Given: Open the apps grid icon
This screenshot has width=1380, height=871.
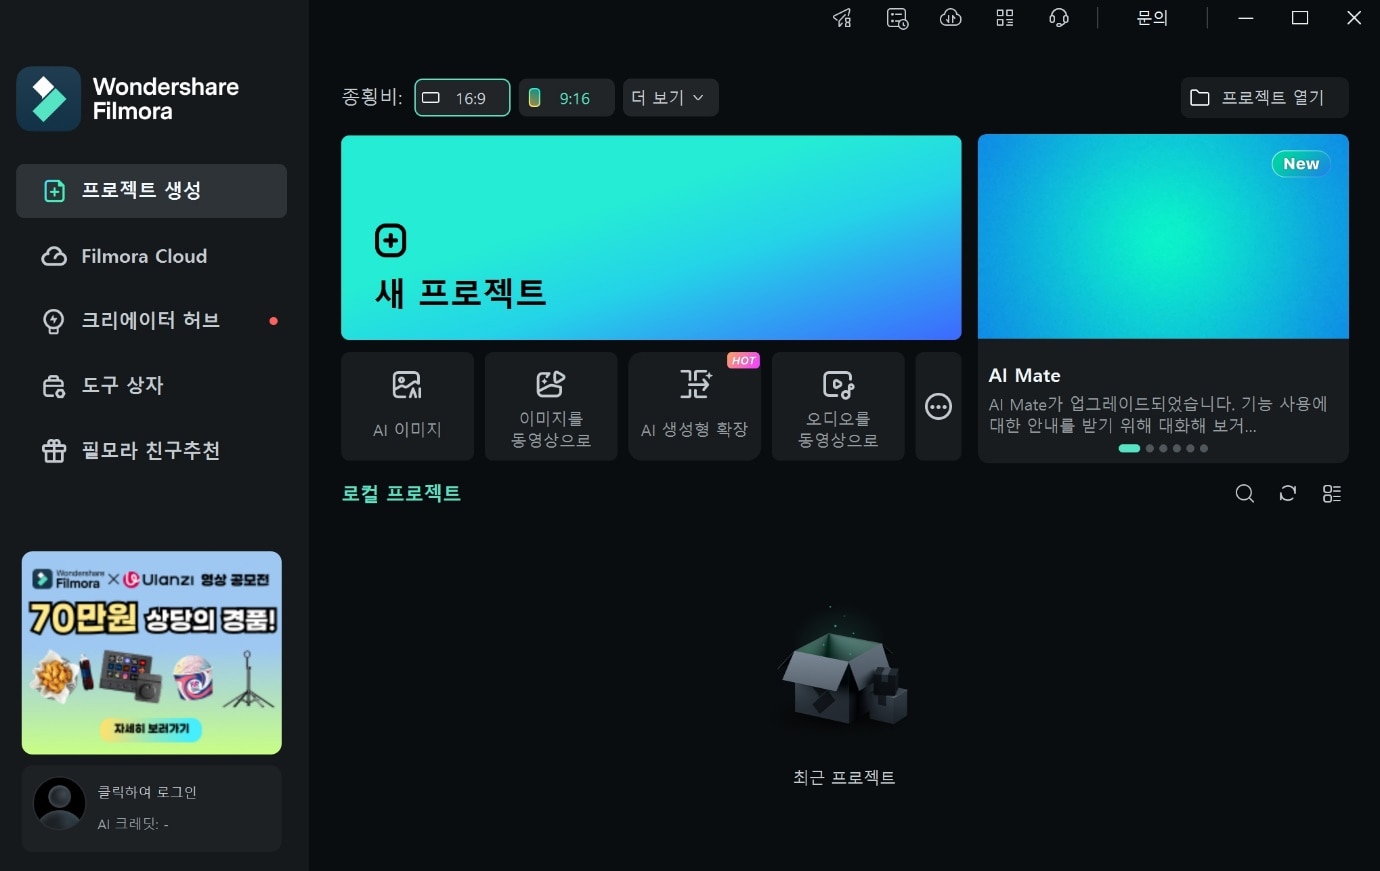Looking at the screenshot, I should click(x=1005, y=18).
